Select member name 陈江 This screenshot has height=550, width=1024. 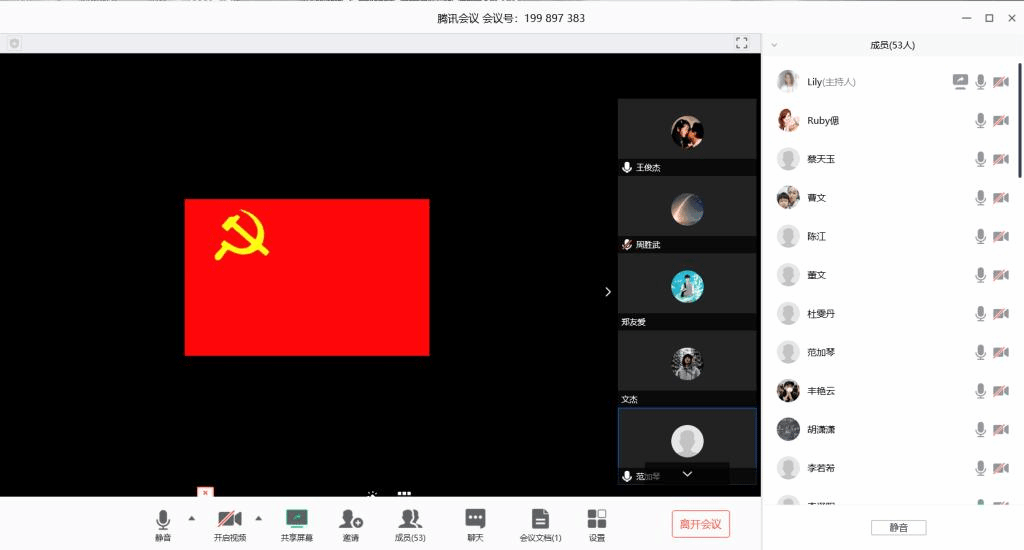click(x=816, y=236)
